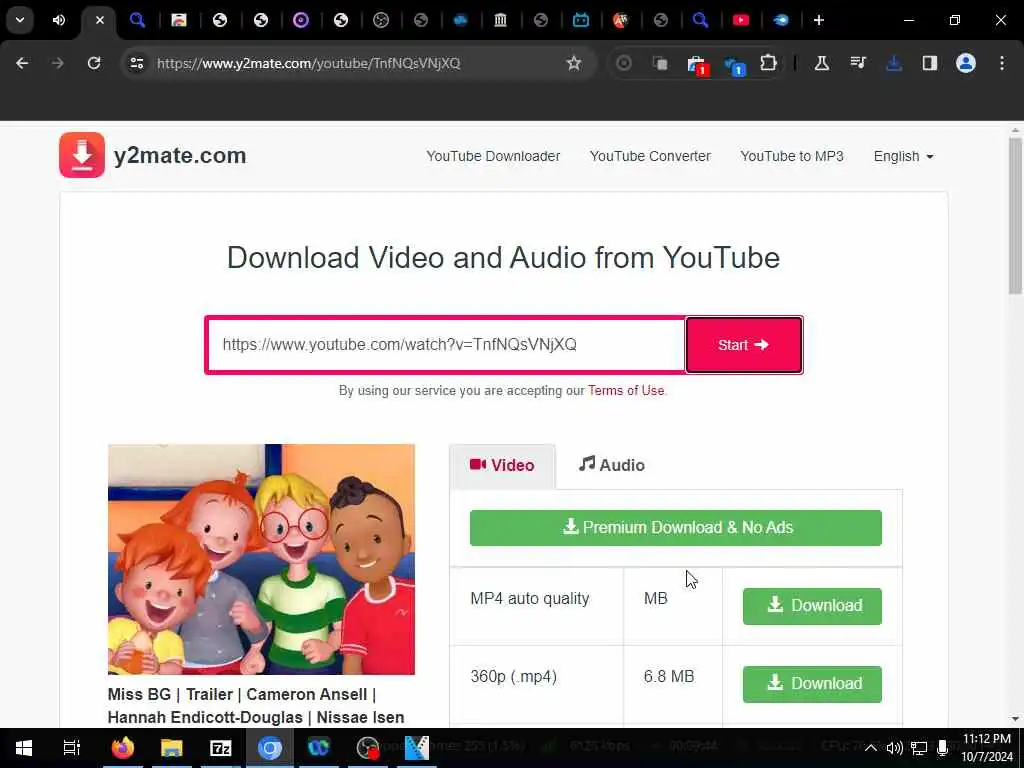Open the Terms of Use link

[x=626, y=391]
